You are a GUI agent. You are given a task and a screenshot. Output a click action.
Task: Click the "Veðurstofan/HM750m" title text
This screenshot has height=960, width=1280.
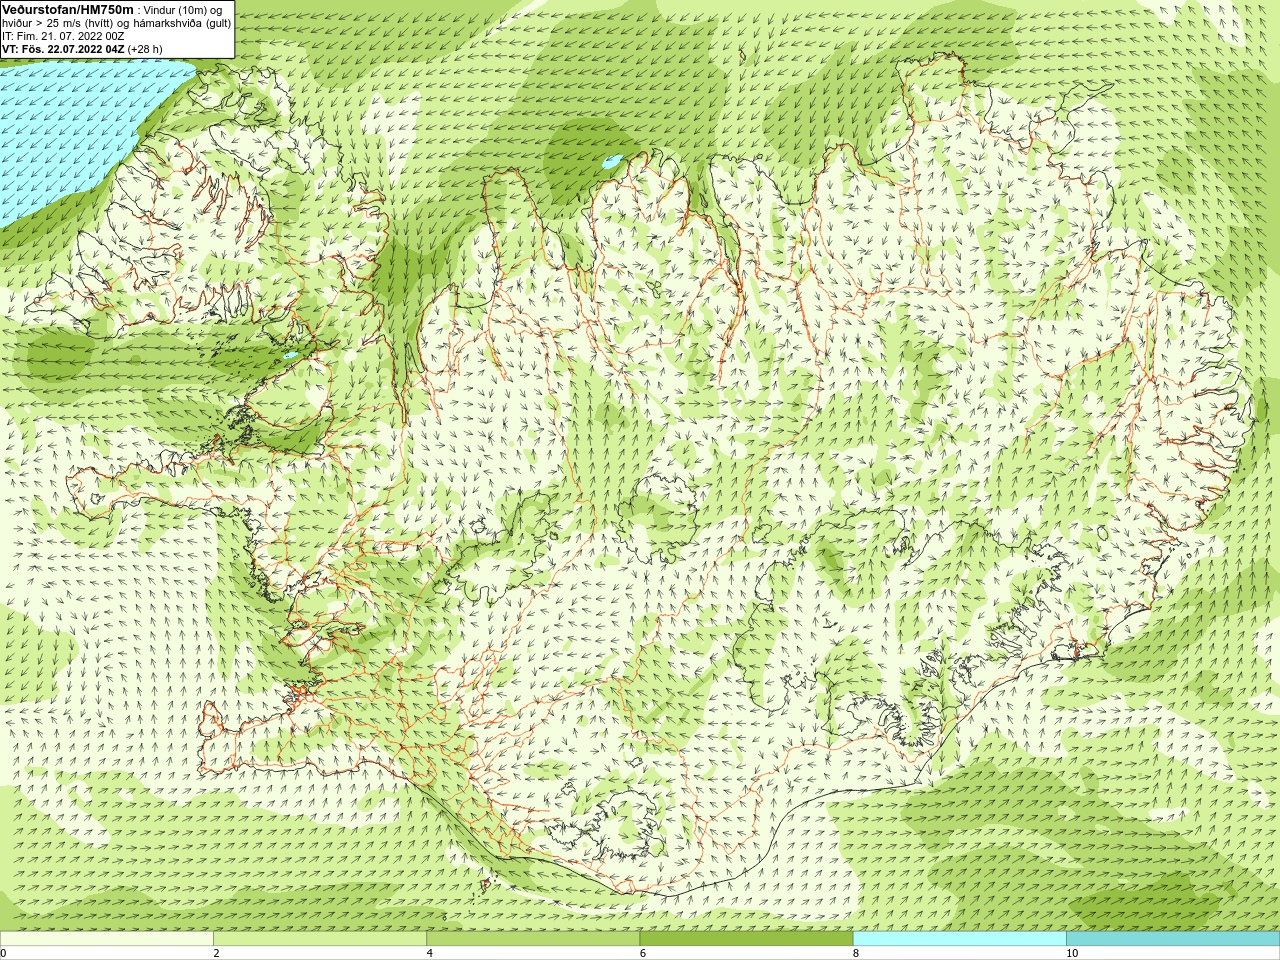[x=68, y=9]
